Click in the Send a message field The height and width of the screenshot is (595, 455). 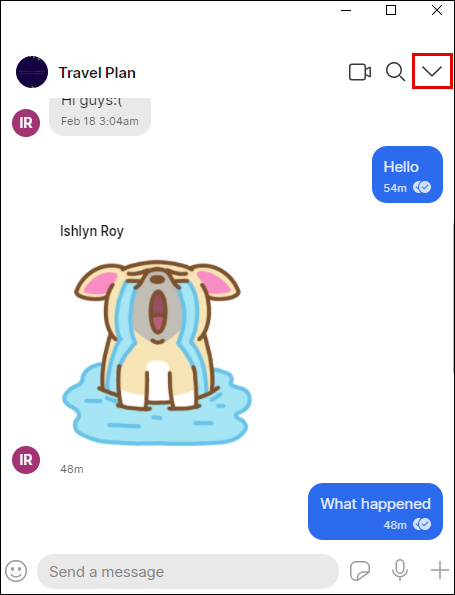click(x=188, y=571)
